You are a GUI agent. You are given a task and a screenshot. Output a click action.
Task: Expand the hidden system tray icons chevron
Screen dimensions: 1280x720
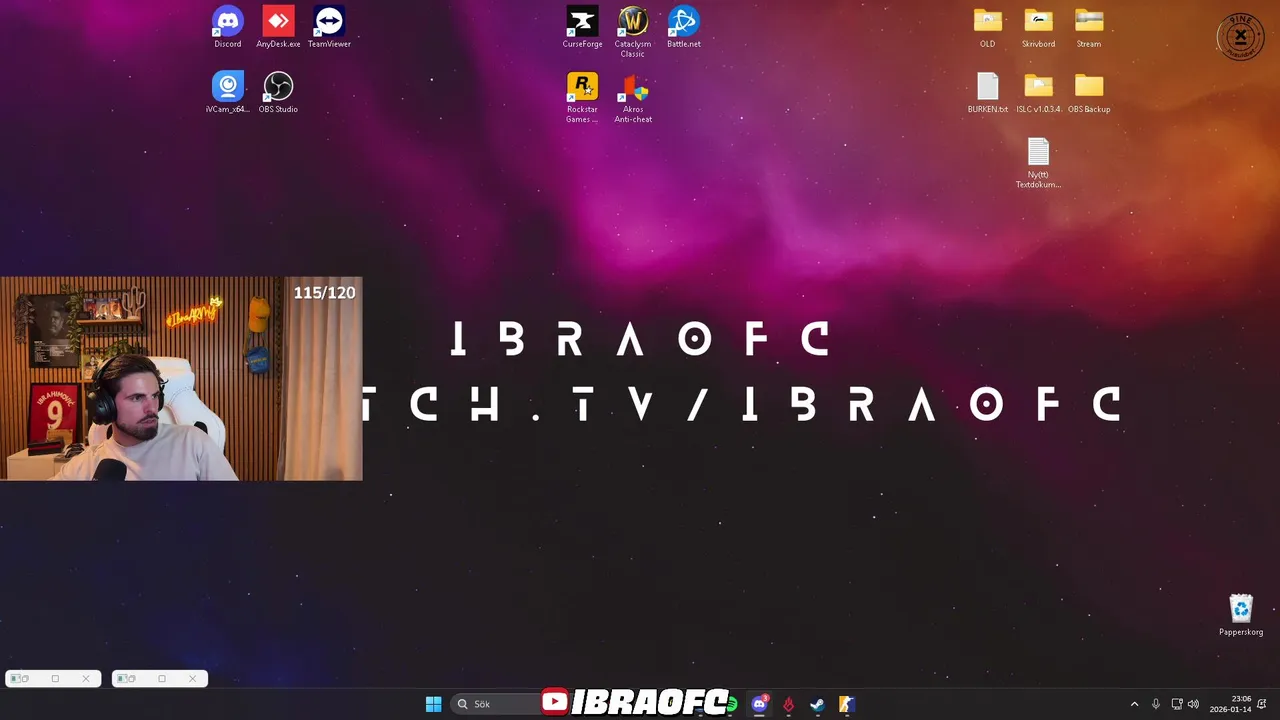coord(1134,704)
